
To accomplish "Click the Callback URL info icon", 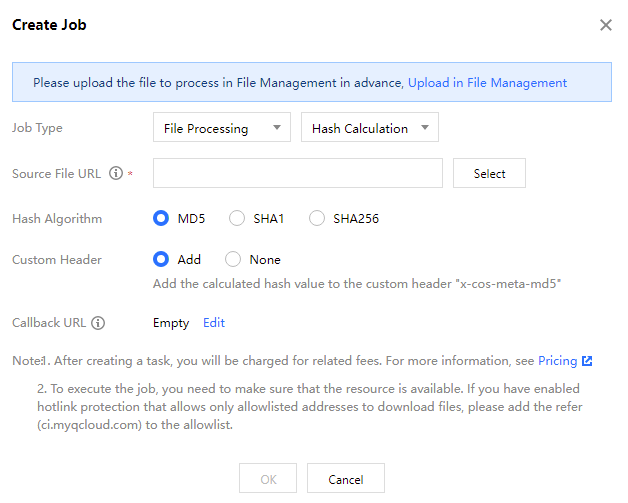I will pyautogui.click(x=98, y=323).
